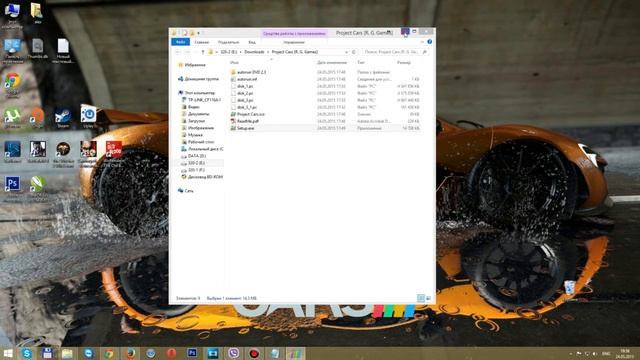Open the Управление ribbon tab
Screen dimensions: 640x360
(294, 42)
